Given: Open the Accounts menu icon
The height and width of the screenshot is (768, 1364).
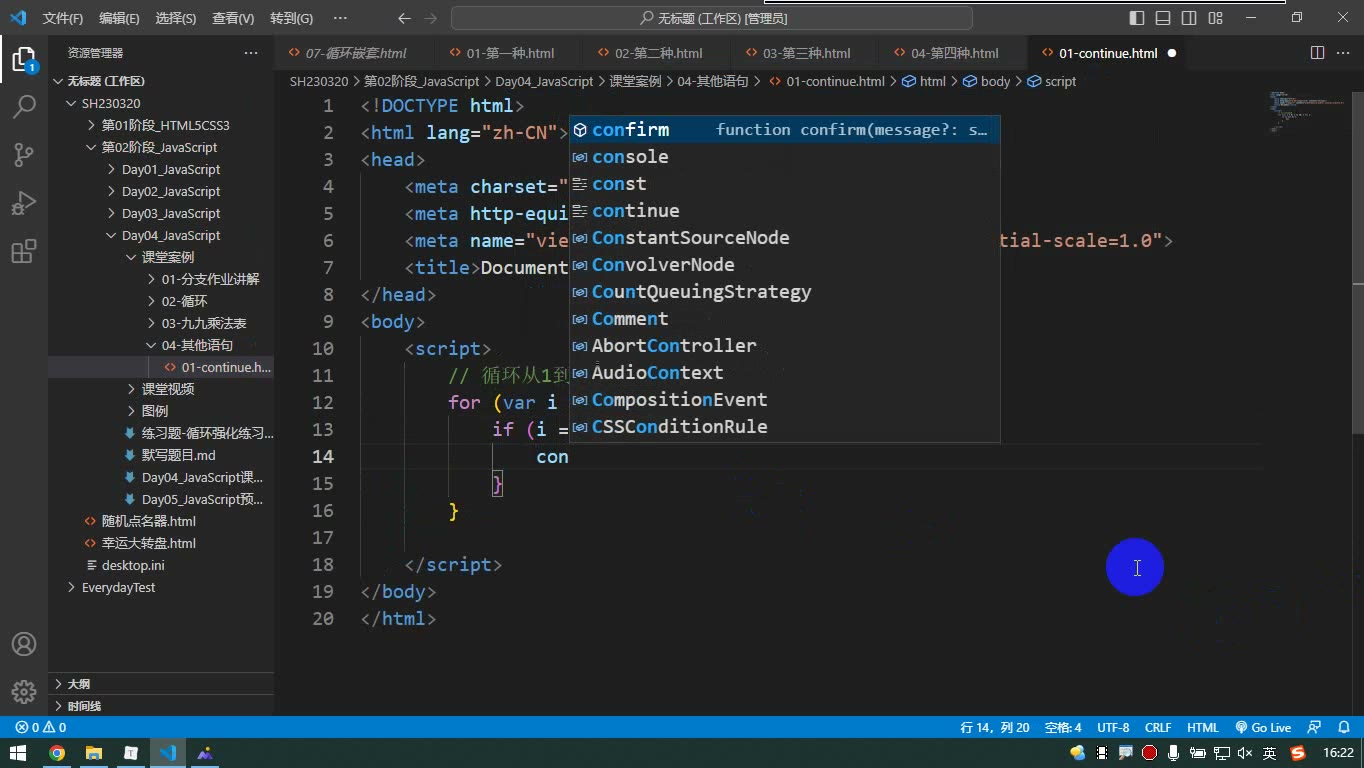Looking at the screenshot, I should point(24,644).
